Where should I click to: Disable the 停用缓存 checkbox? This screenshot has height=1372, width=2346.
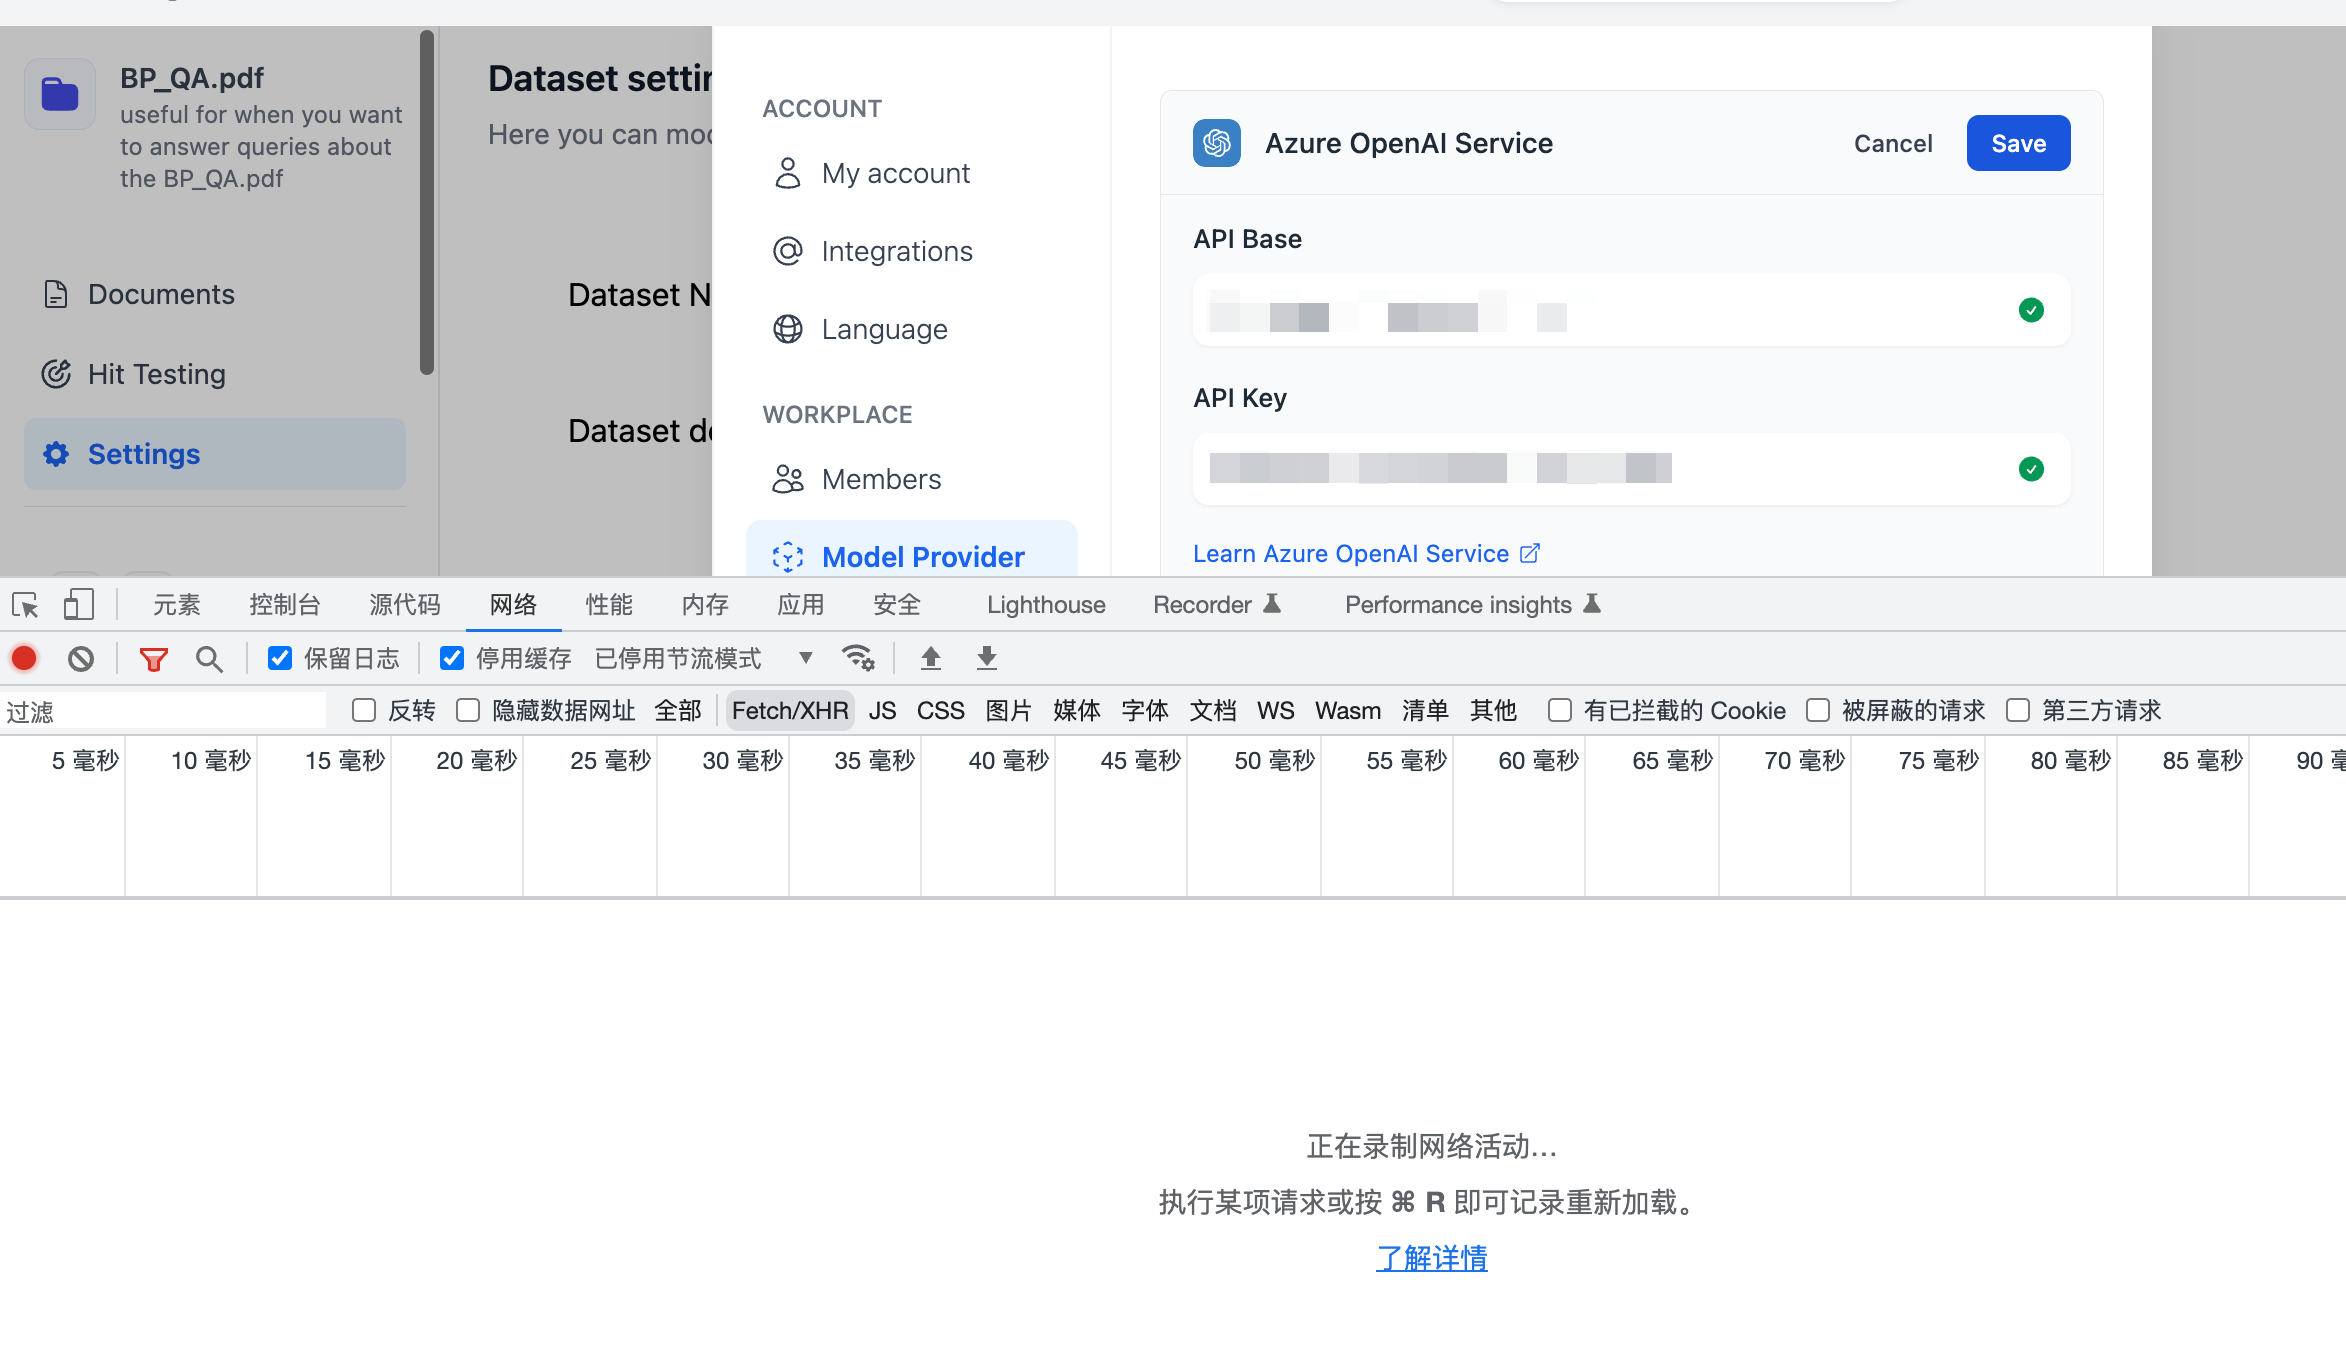(452, 658)
